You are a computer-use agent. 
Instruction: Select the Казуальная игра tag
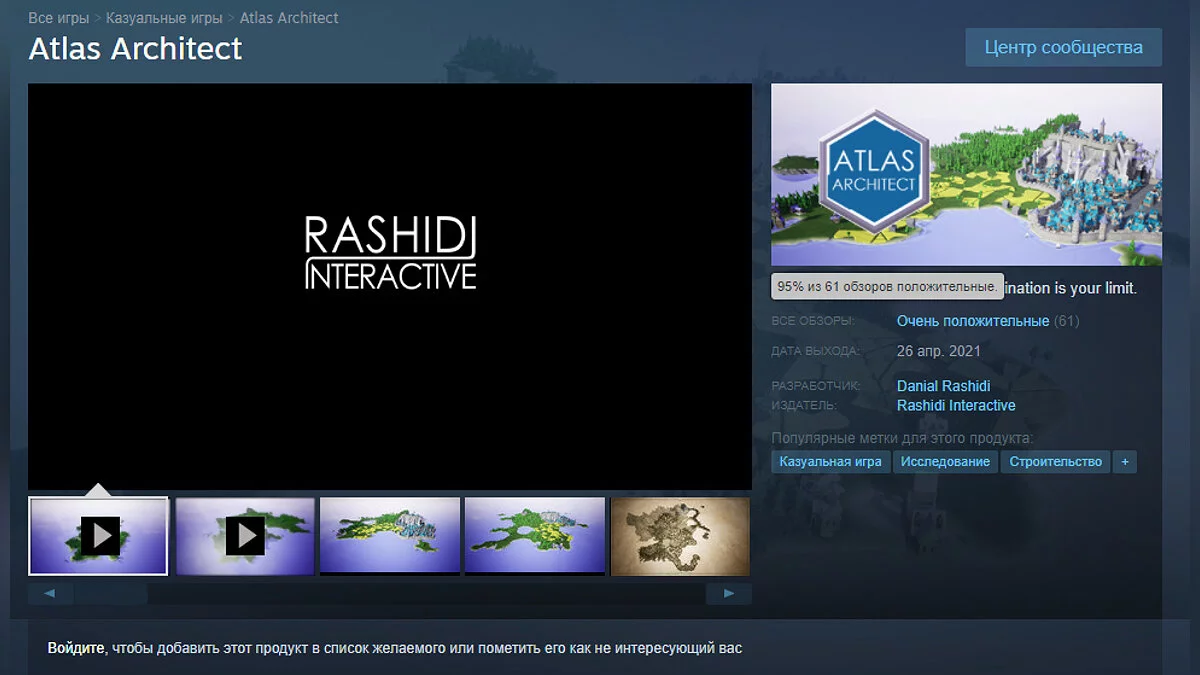click(830, 461)
